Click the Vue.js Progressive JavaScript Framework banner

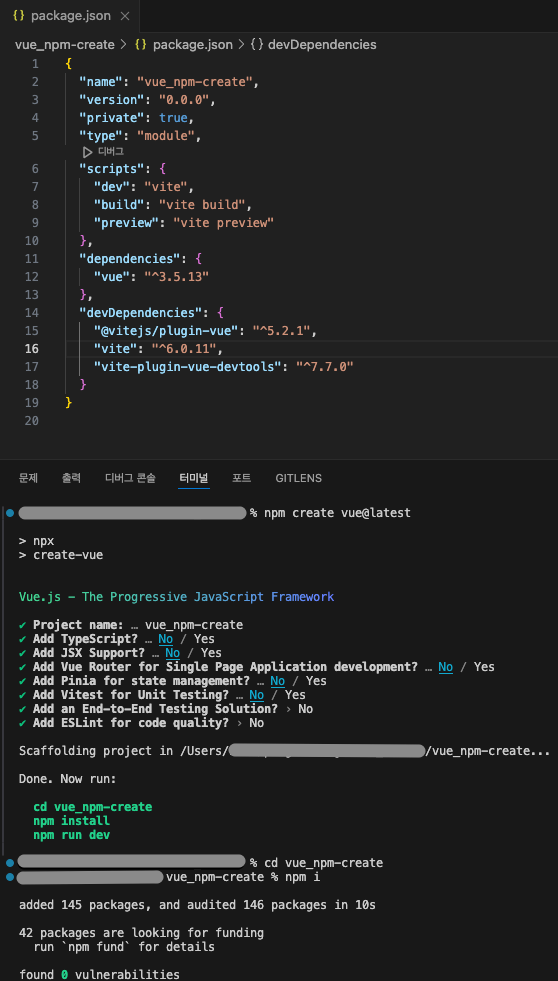click(176, 597)
